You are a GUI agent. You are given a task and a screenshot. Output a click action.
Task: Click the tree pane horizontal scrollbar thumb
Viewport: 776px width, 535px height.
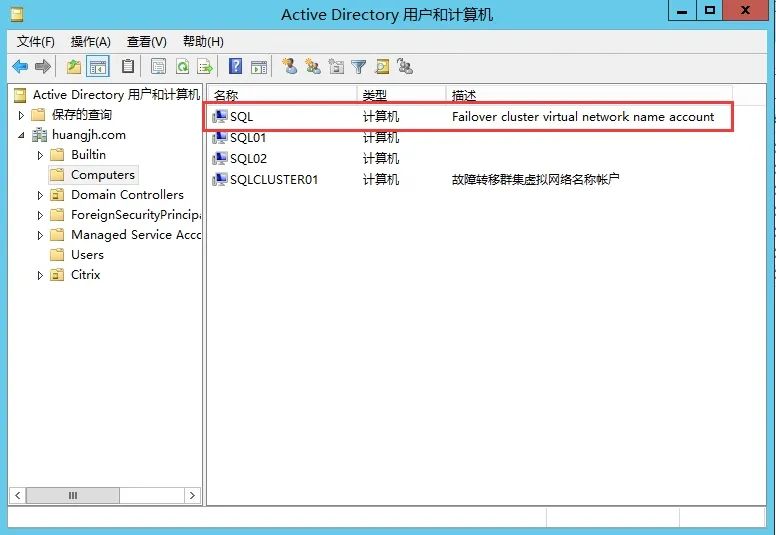point(73,495)
